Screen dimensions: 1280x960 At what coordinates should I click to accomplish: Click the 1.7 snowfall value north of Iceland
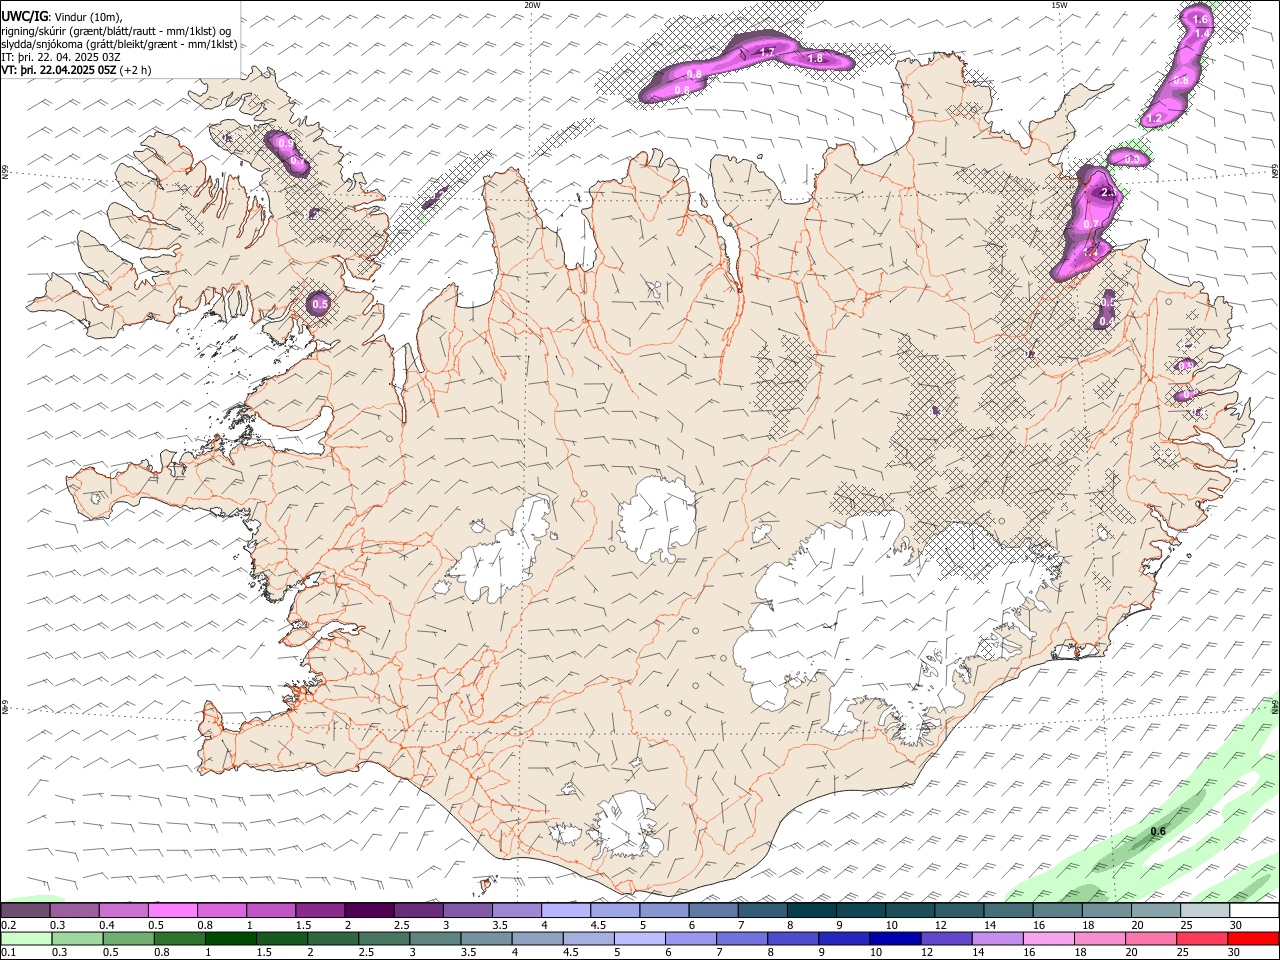click(767, 51)
